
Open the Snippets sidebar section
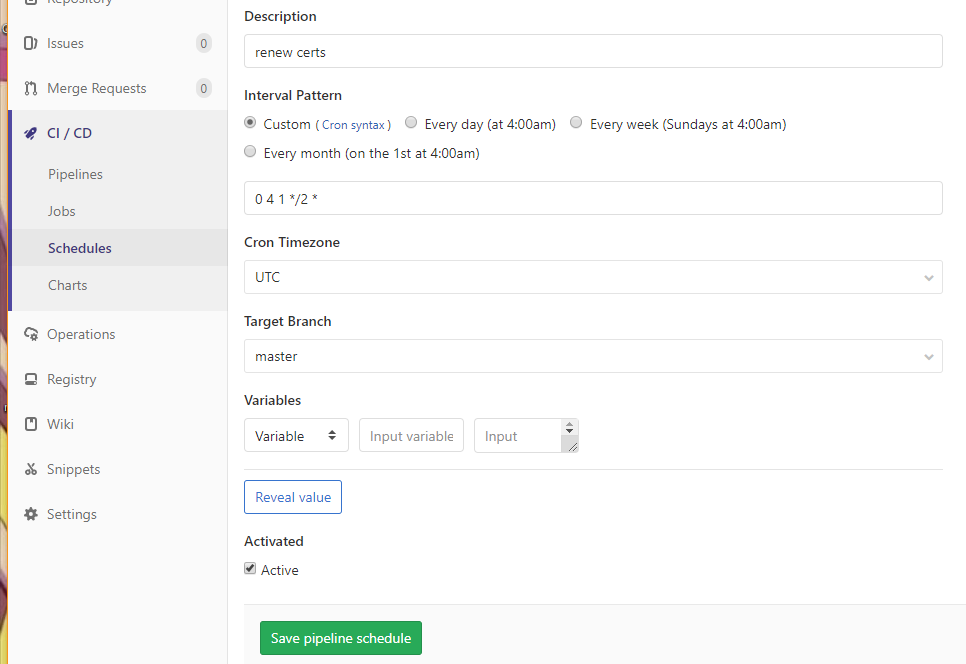tap(73, 469)
